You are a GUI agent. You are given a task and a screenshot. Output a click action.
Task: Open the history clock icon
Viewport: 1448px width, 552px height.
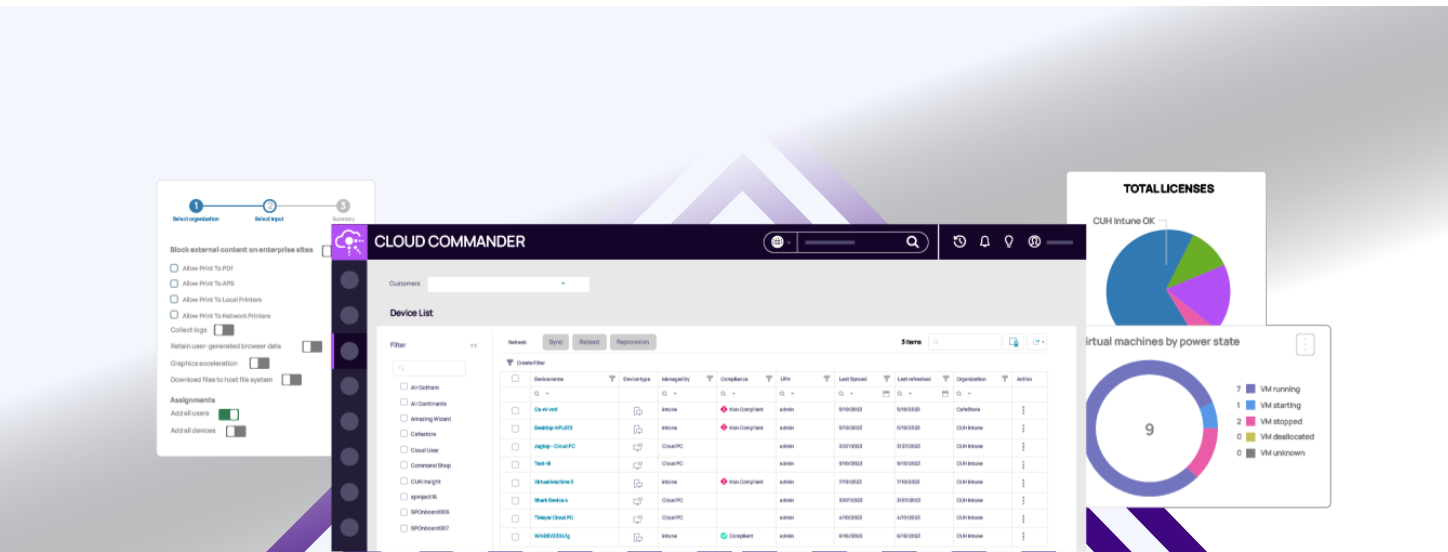[x=960, y=241]
